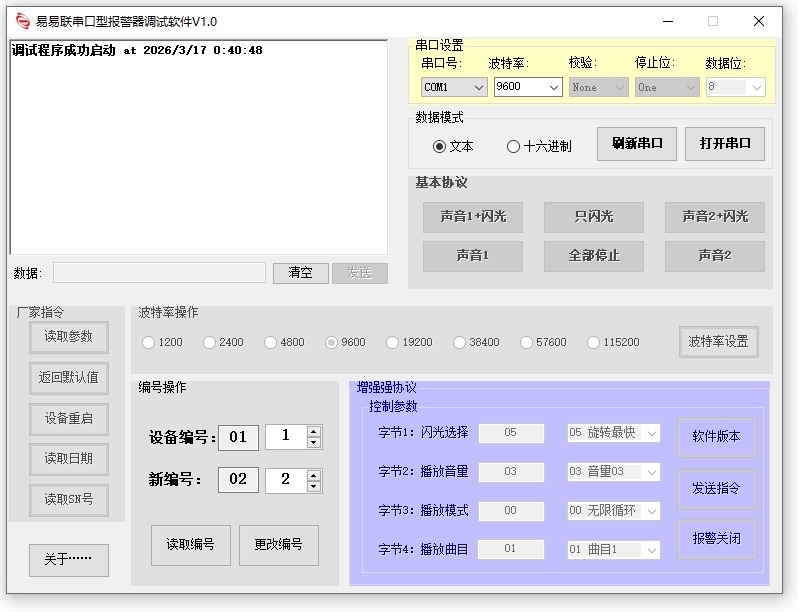Click the app logo icon in title bar
The height and width of the screenshot is (612, 798).
tap(22, 21)
